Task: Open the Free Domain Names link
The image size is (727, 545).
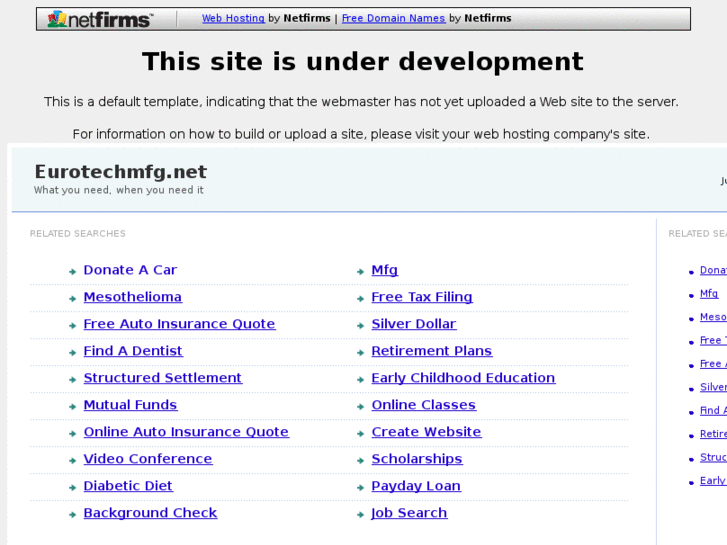Action: [393, 18]
